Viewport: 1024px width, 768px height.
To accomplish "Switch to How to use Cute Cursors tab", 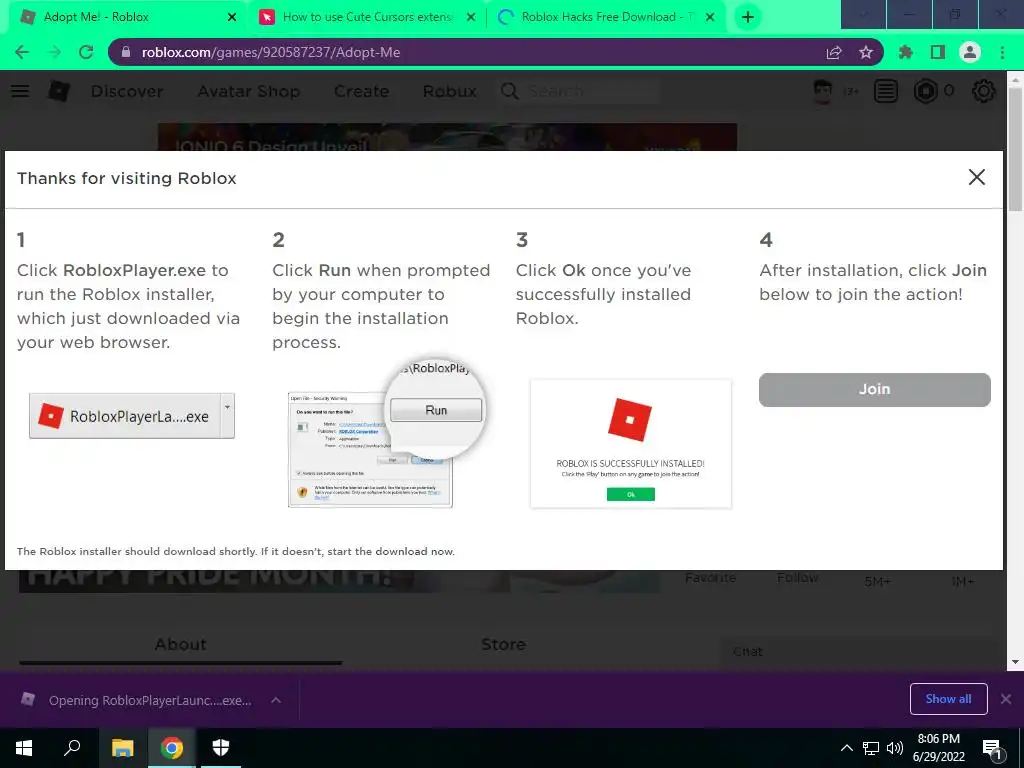I will pyautogui.click(x=368, y=17).
